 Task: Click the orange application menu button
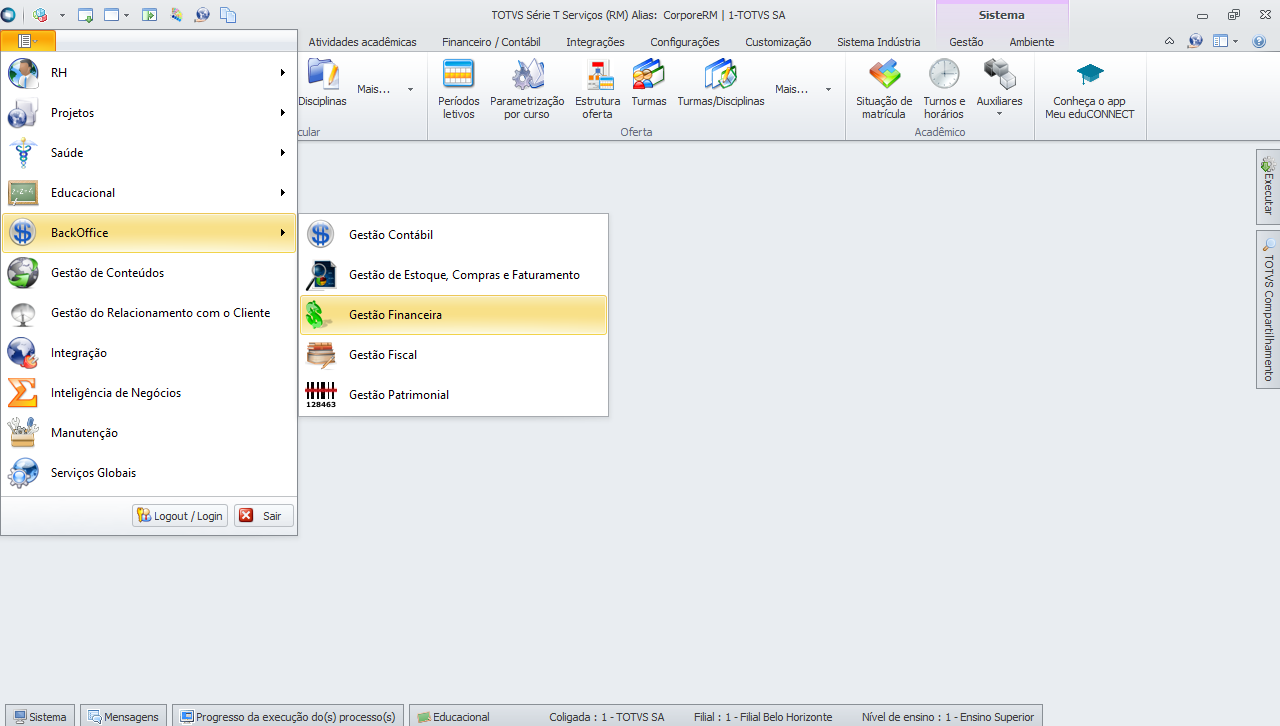[28, 42]
